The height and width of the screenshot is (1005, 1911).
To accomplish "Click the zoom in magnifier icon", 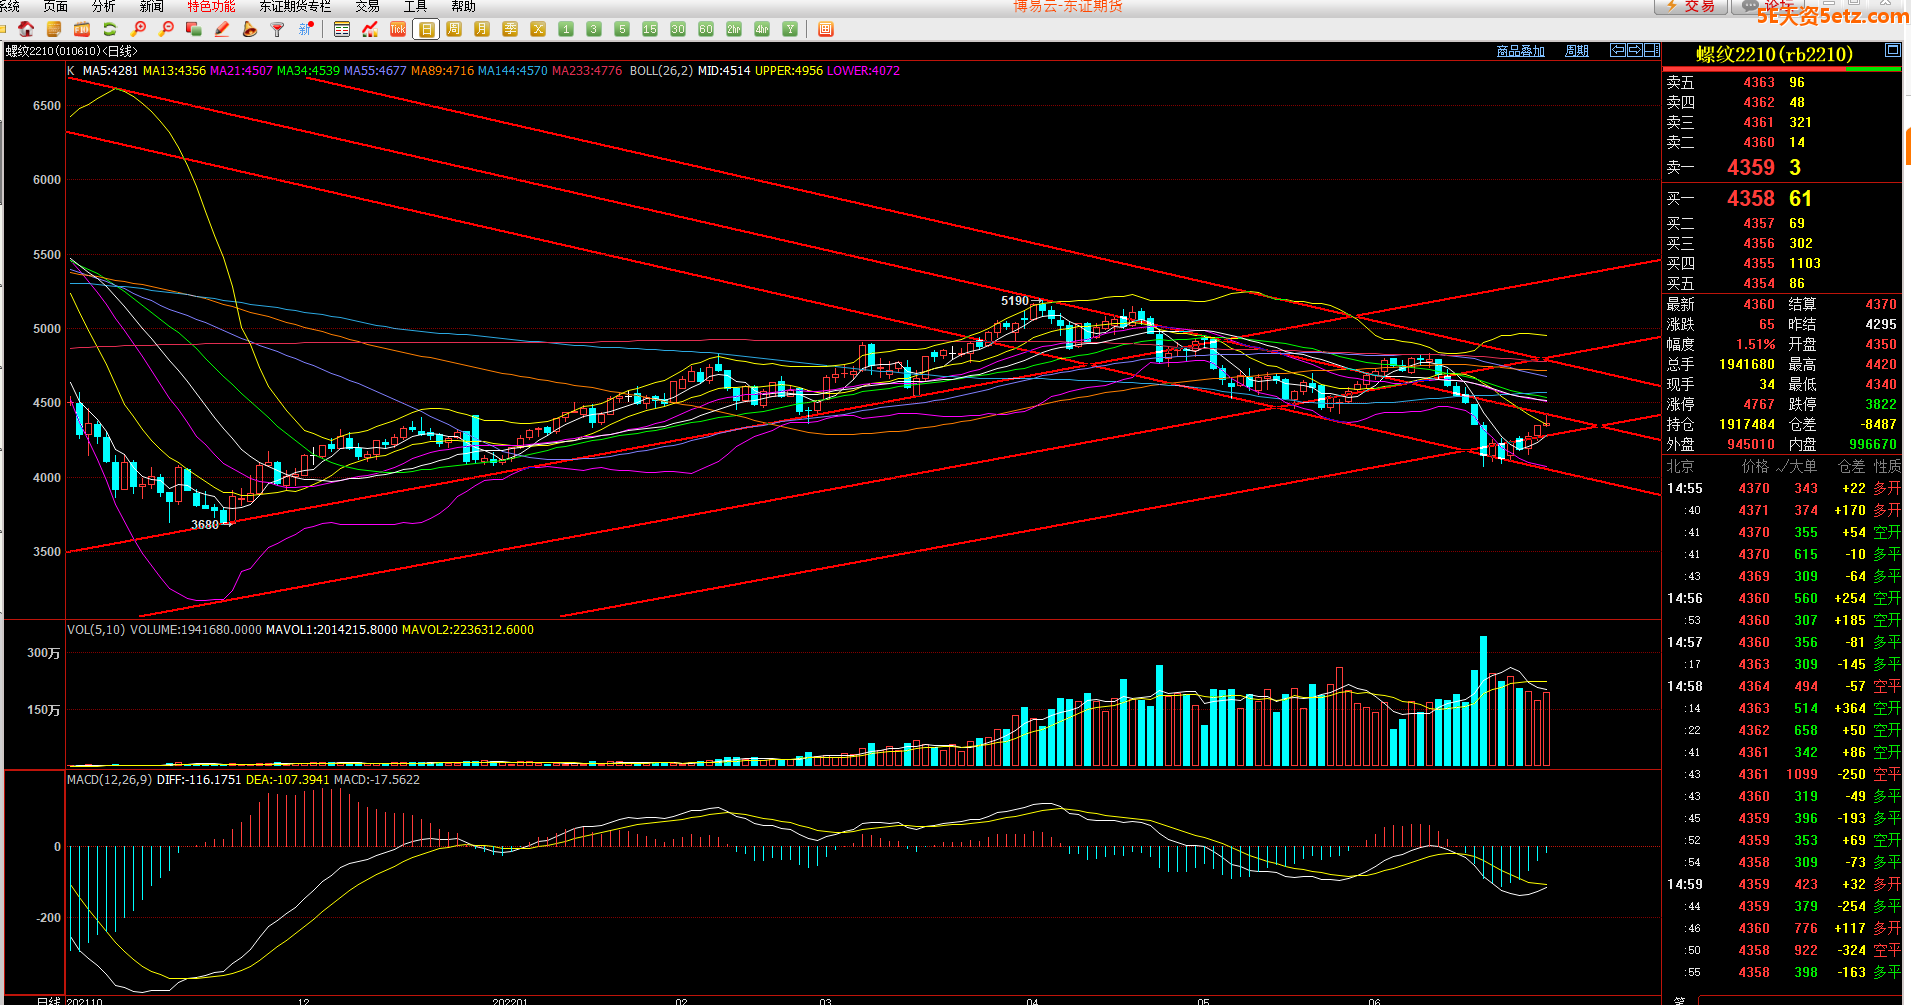I will pos(139,29).
